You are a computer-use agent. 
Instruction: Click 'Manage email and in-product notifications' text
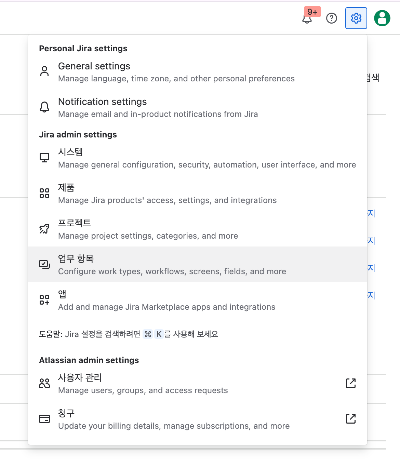click(158, 114)
